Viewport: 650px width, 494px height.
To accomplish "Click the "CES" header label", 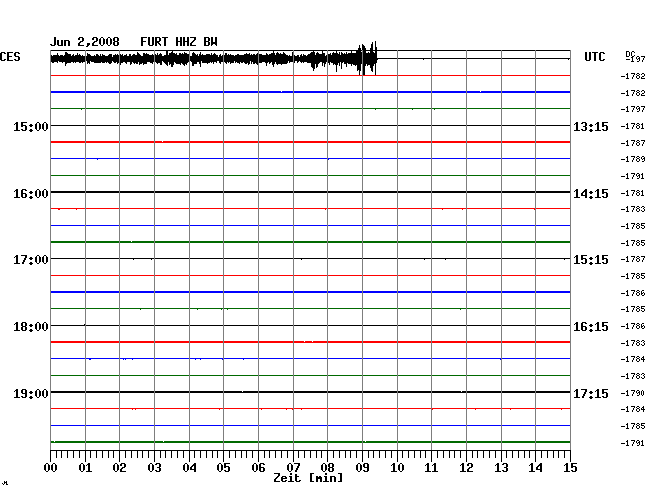I will [x=10, y=57].
